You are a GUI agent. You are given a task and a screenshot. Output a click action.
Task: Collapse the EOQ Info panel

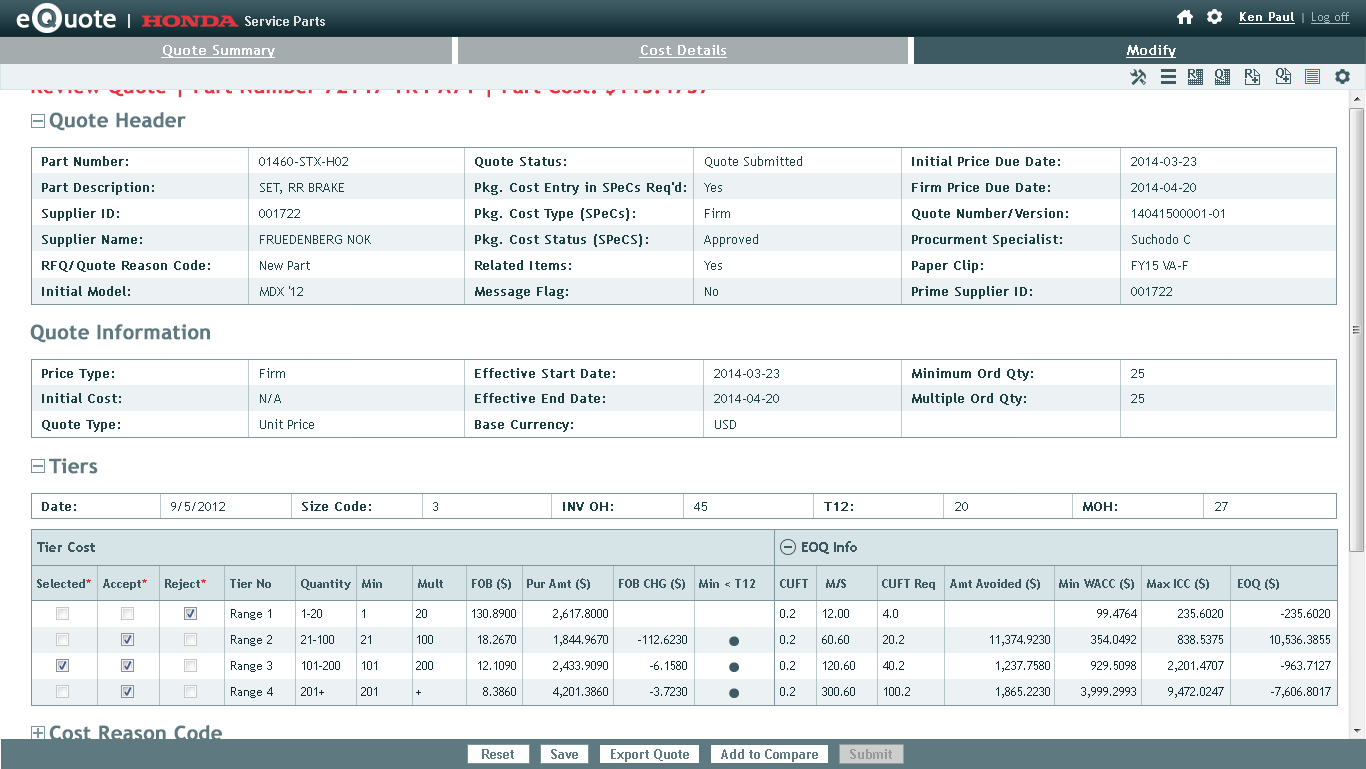click(x=788, y=548)
